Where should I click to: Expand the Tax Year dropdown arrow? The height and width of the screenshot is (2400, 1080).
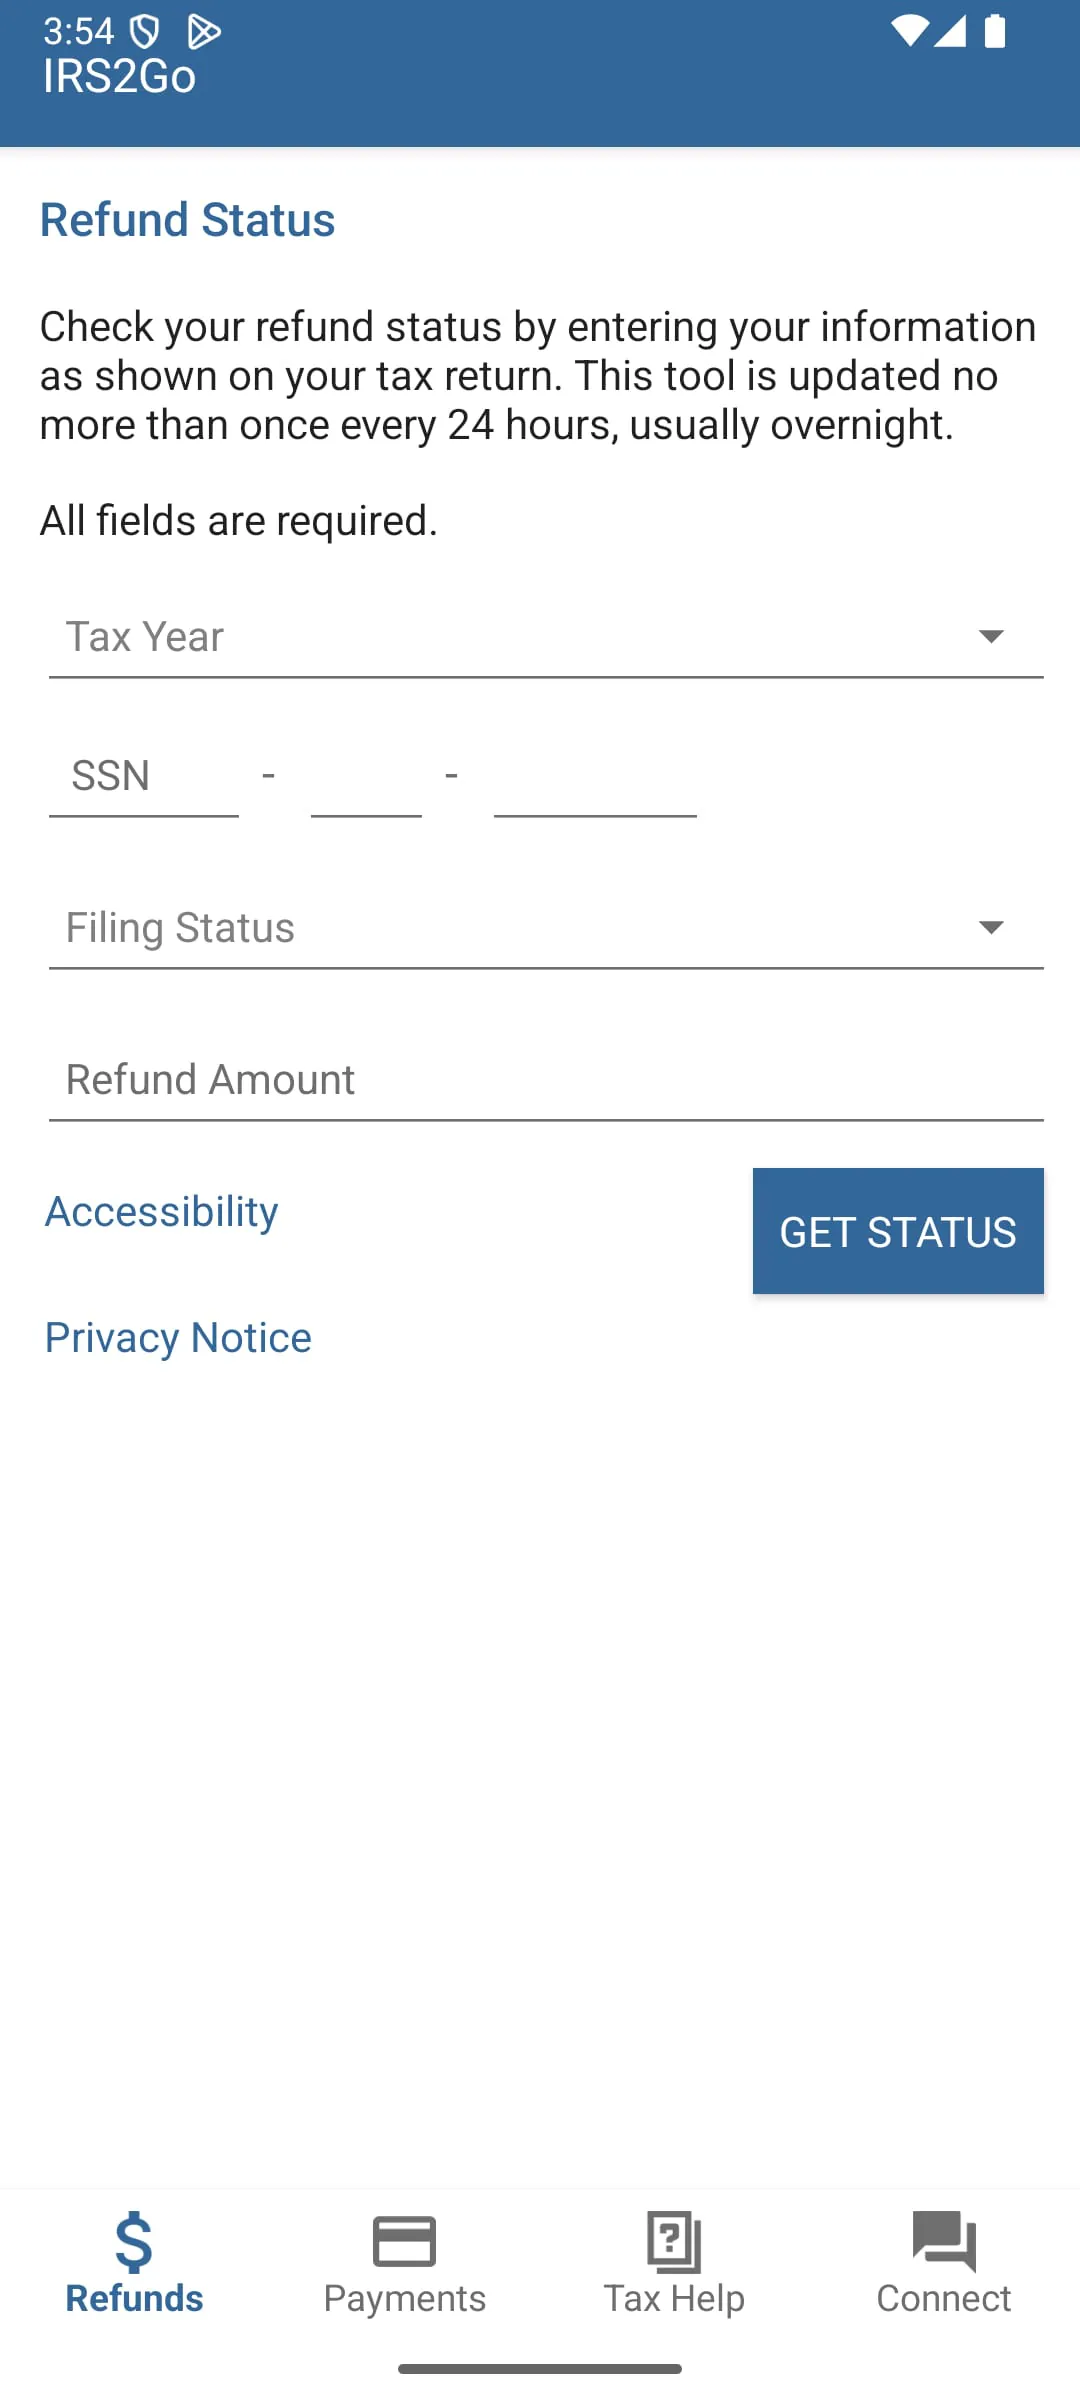[991, 637]
